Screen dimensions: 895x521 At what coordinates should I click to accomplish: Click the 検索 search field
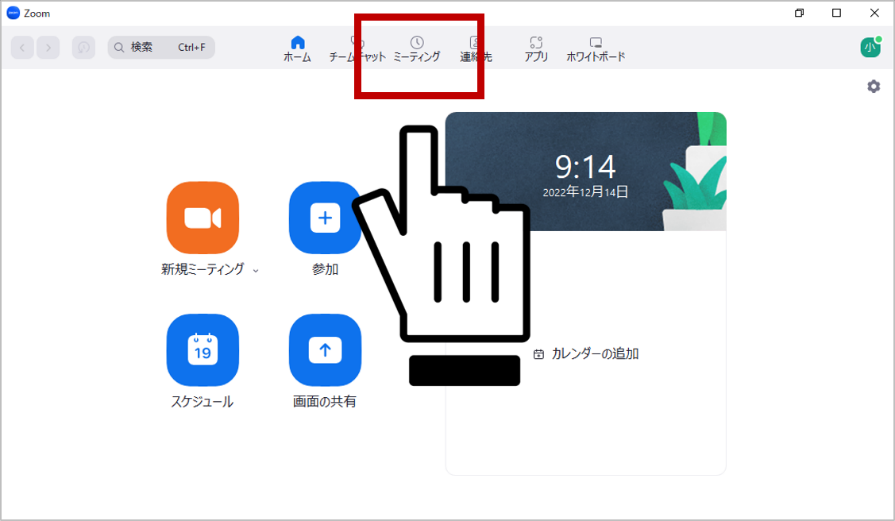click(162, 47)
